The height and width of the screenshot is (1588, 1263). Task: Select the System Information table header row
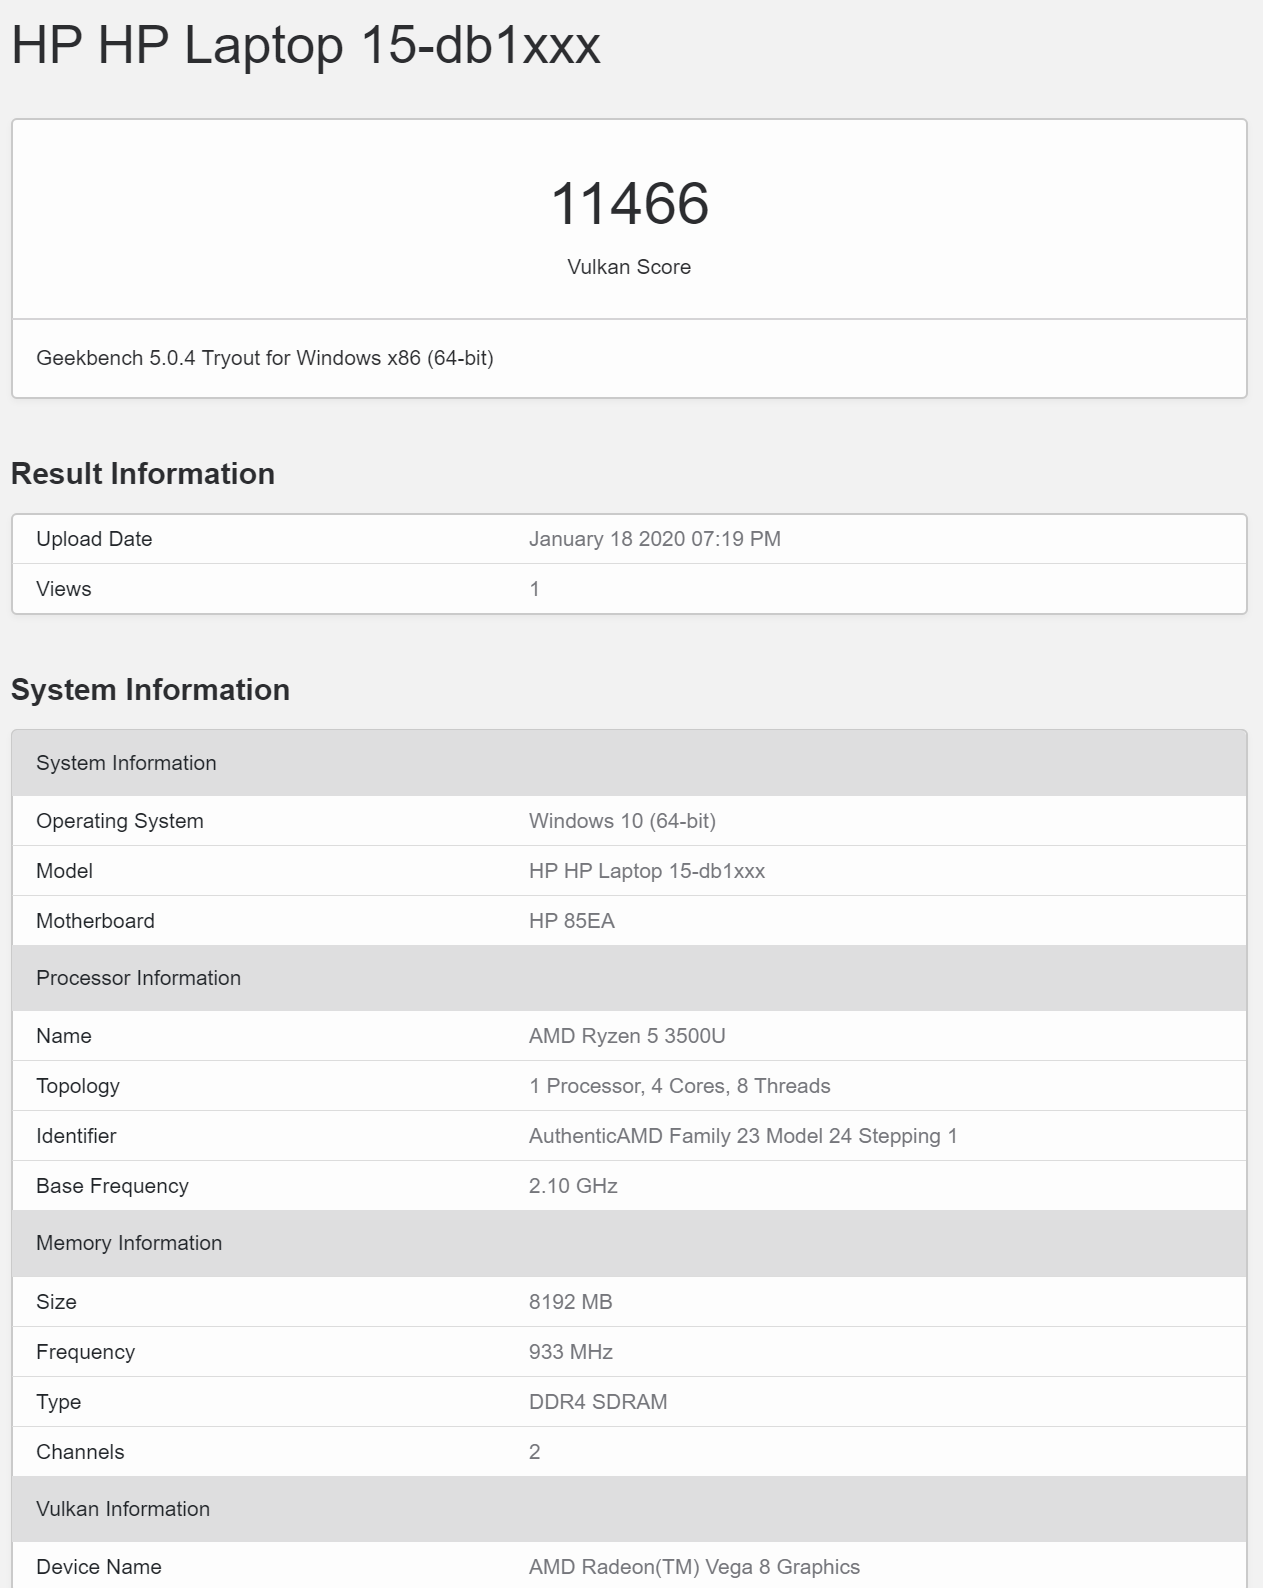tap(629, 763)
